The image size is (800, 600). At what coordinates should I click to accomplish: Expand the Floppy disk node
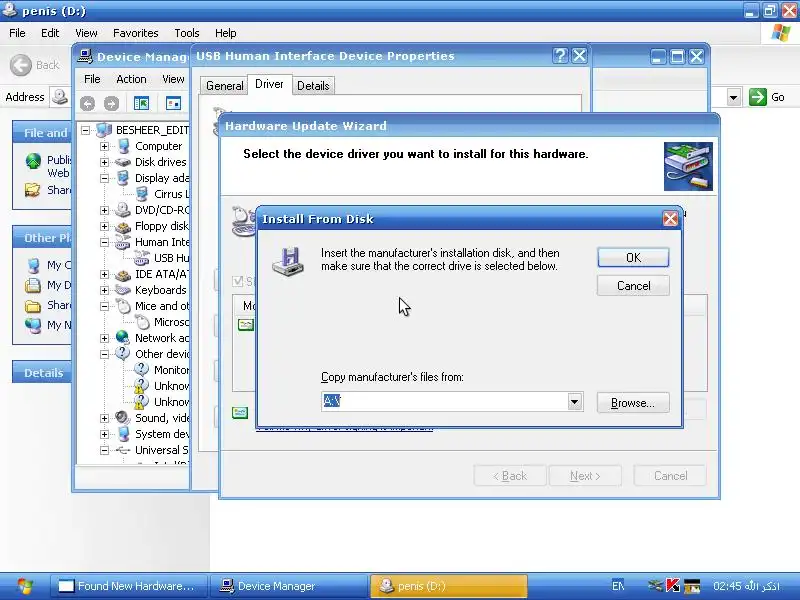104,226
